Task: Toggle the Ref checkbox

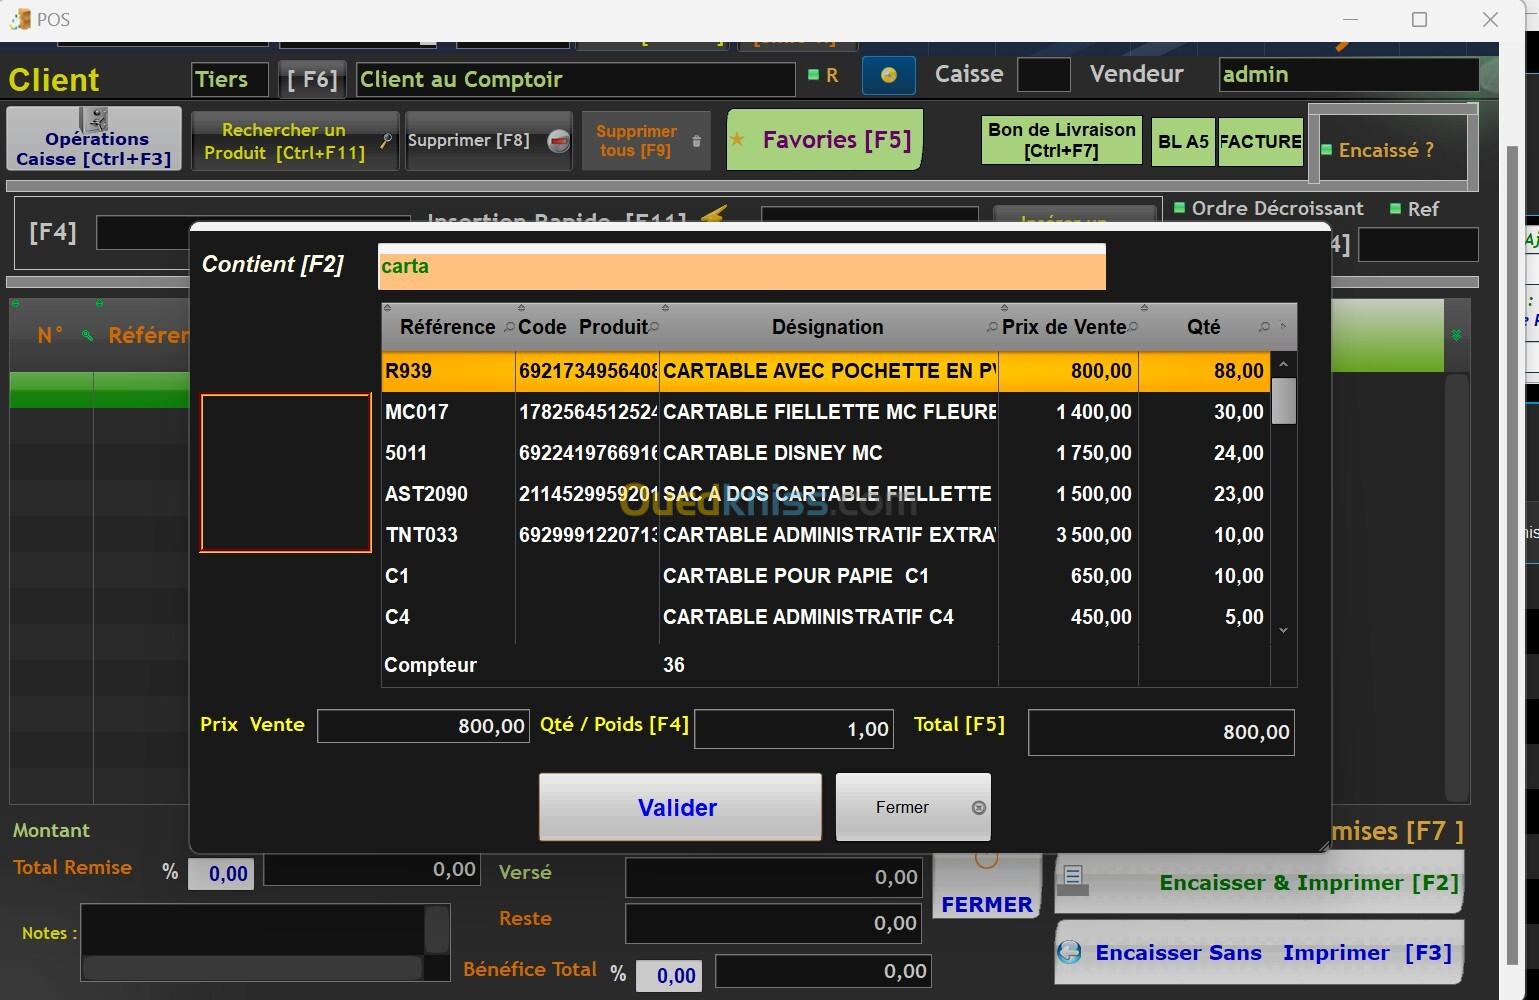Action: 1395,208
